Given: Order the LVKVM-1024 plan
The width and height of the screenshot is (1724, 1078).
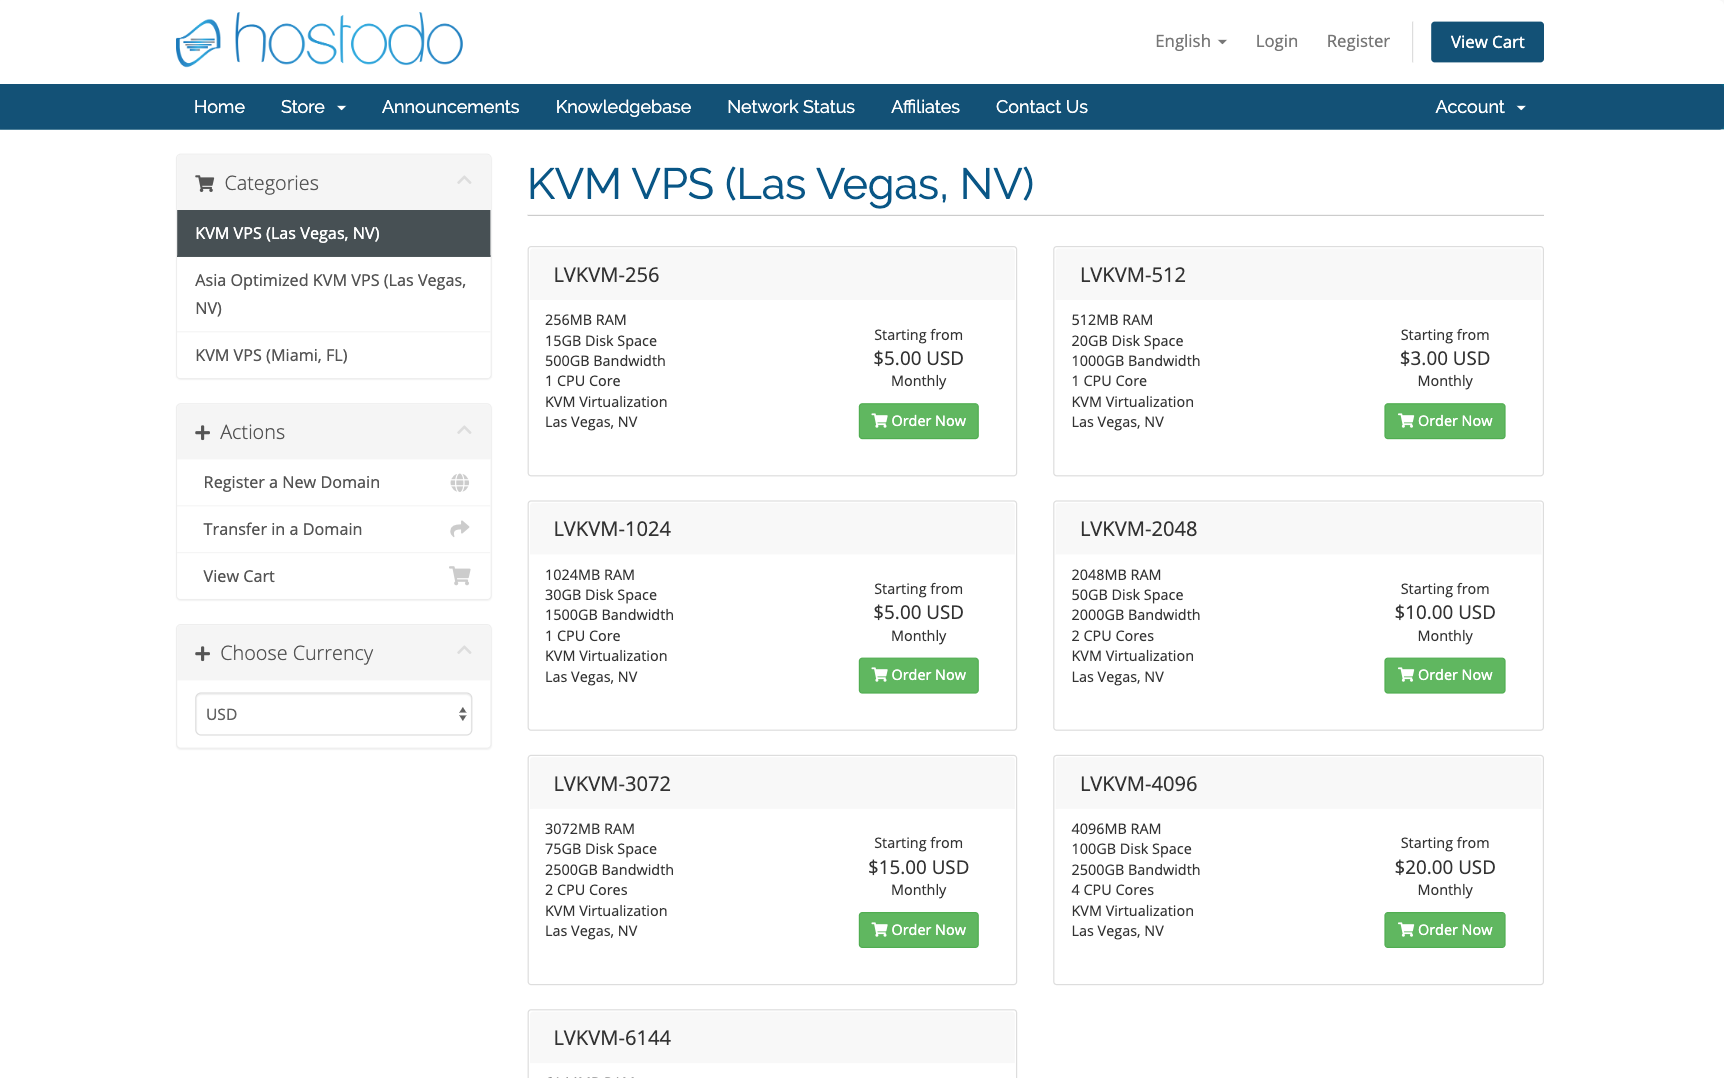Looking at the screenshot, I should click(918, 675).
